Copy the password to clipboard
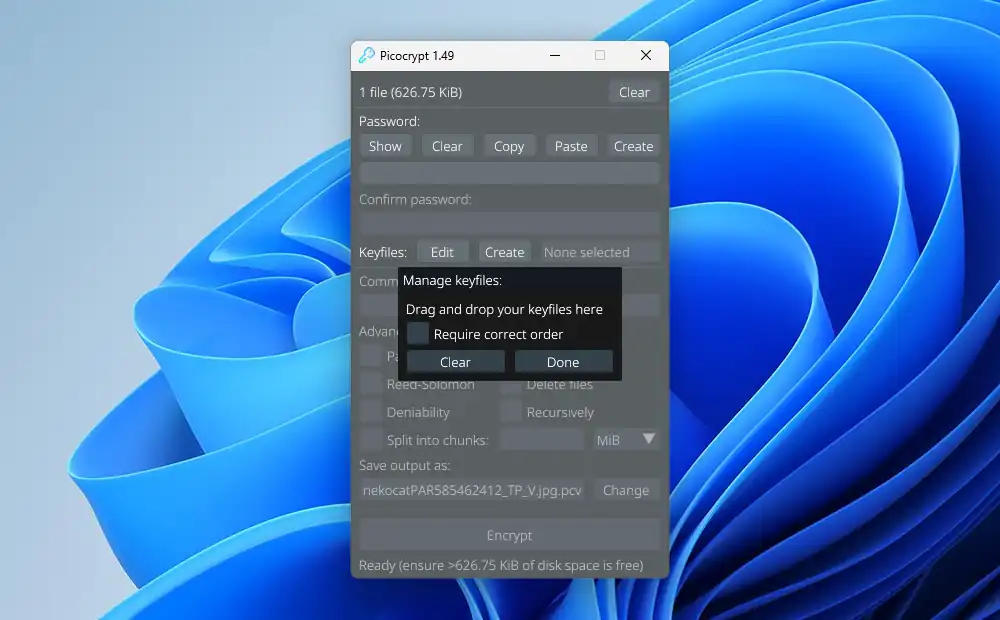This screenshot has width=1000, height=620. (509, 146)
